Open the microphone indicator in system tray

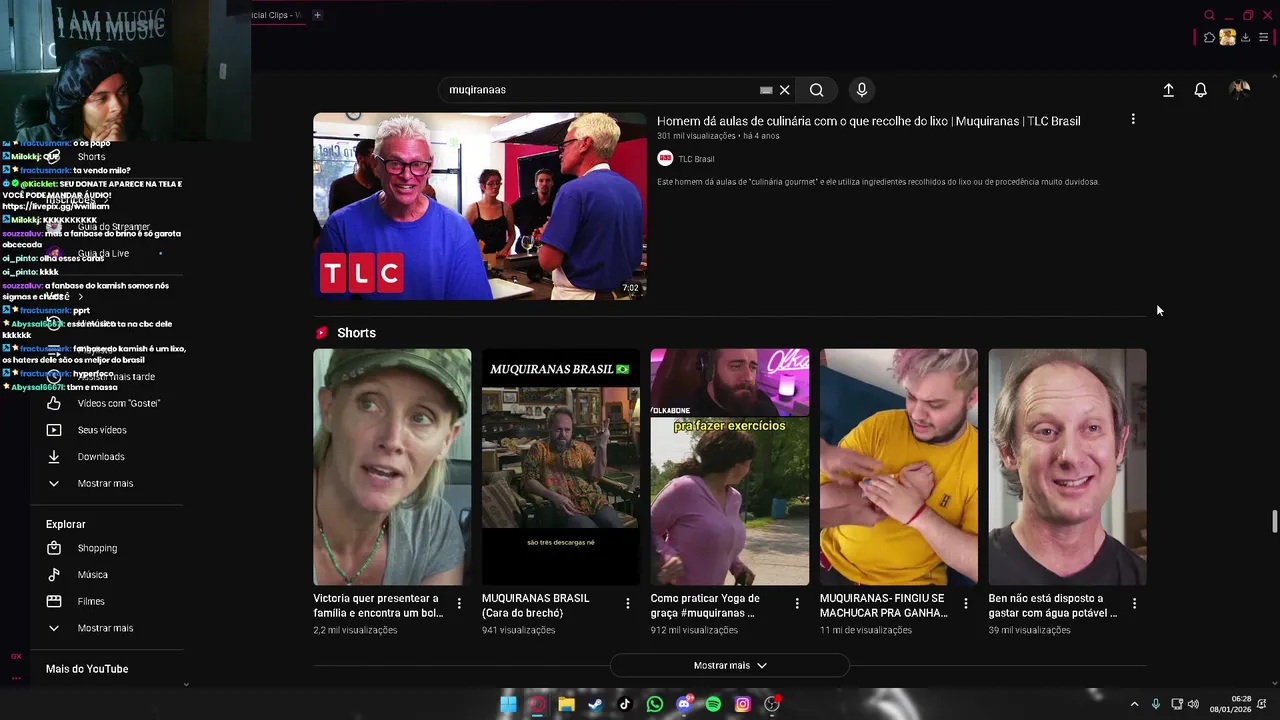click(x=1156, y=704)
